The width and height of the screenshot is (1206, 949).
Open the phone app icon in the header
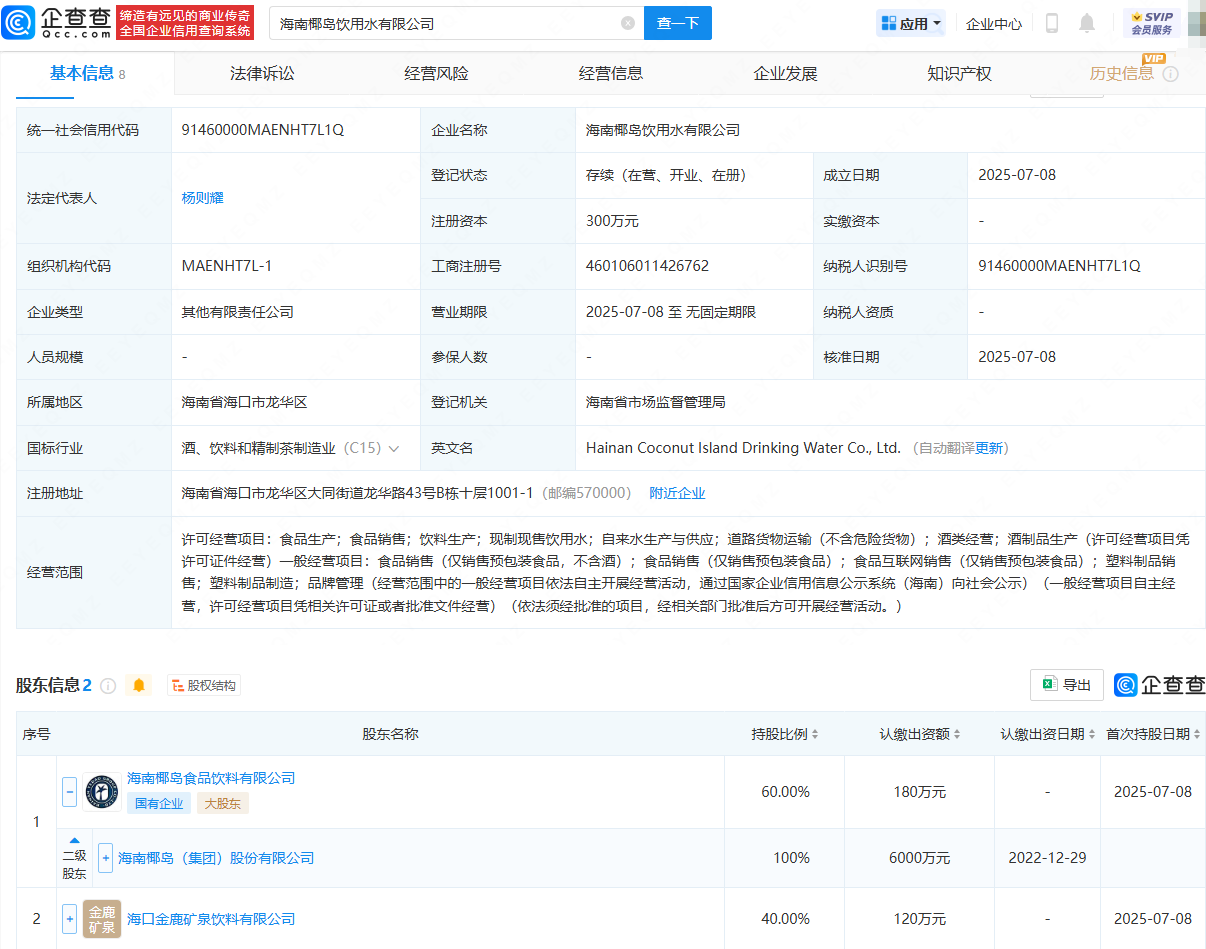(1051, 23)
